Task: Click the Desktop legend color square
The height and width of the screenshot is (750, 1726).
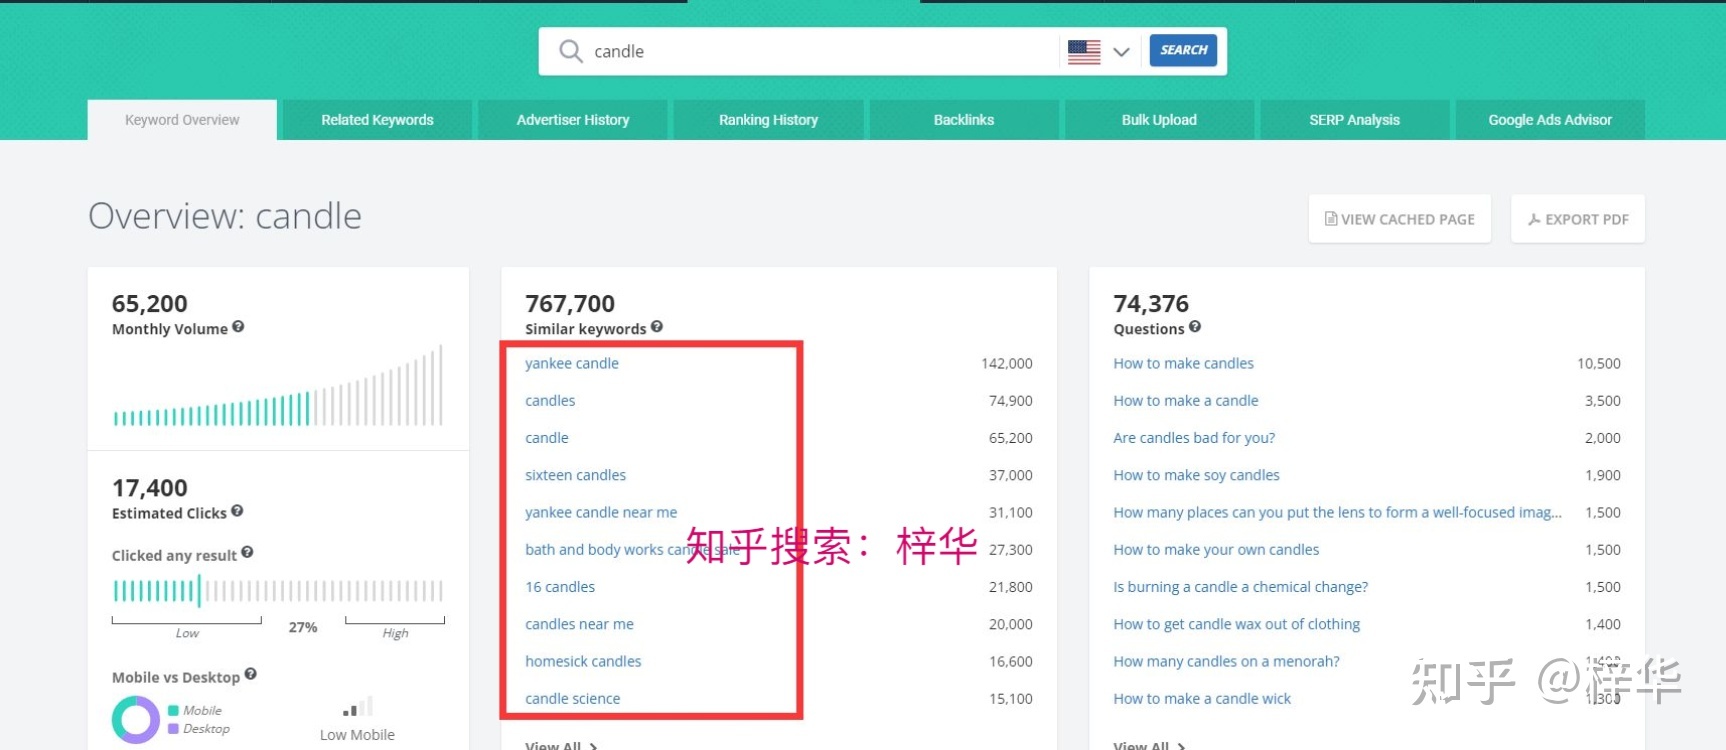Action: pos(173,729)
